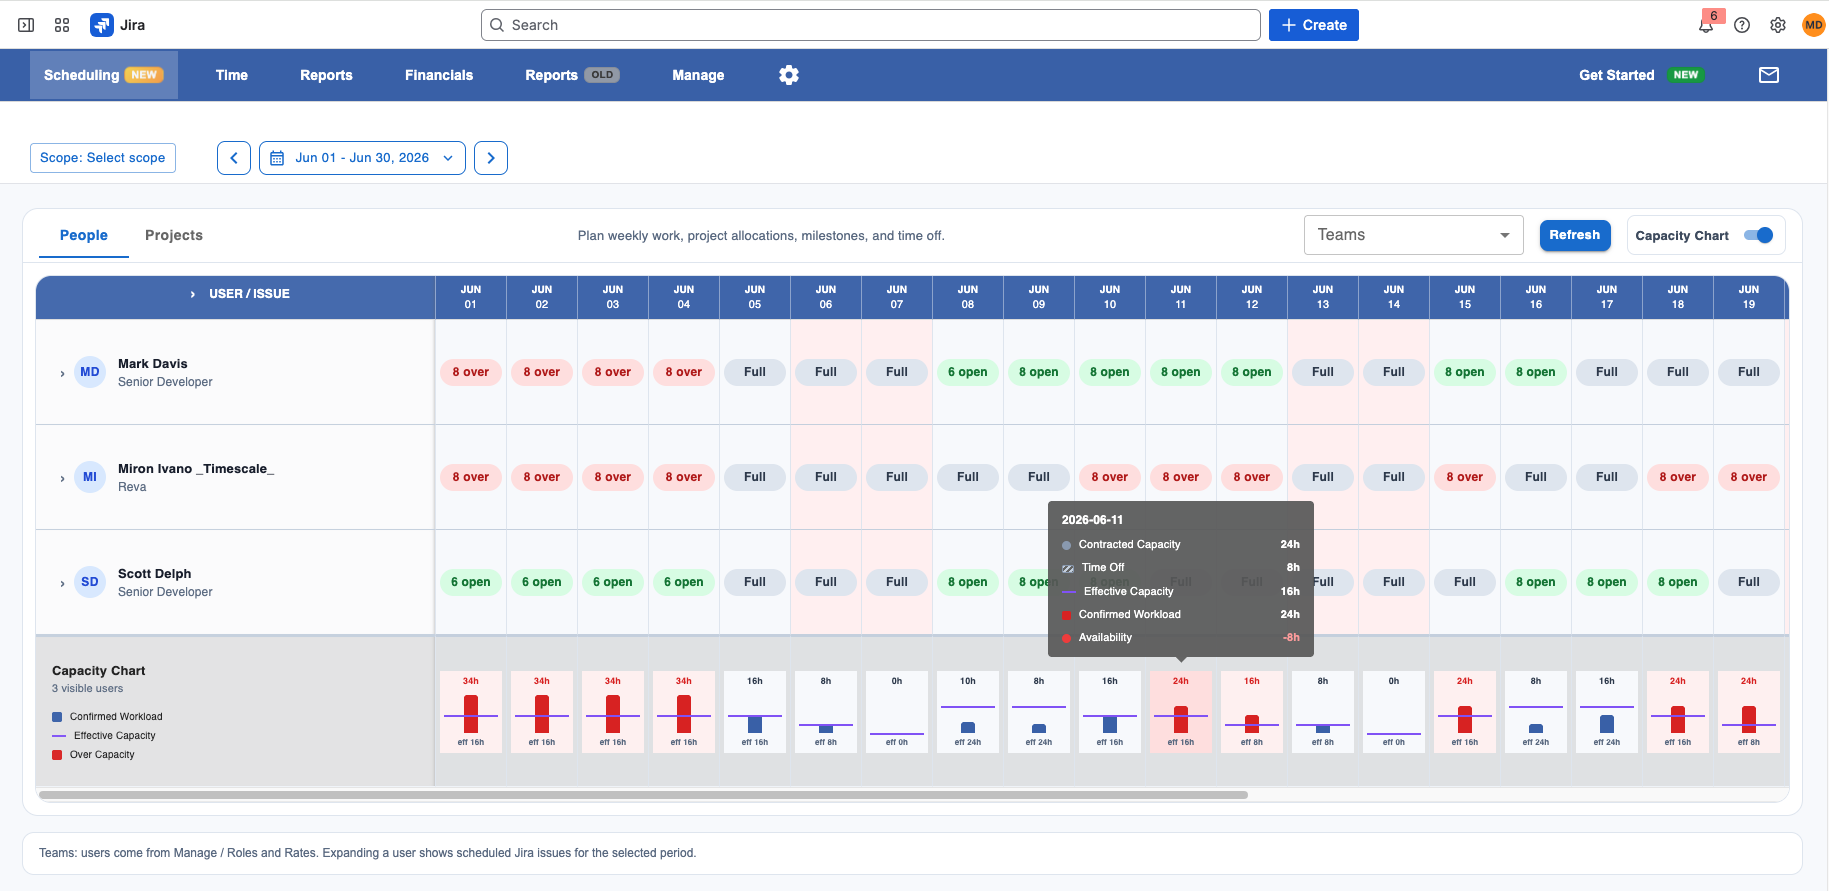
Task: Click the horizontal timeline scrollbar
Action: (x=643, y=795)
